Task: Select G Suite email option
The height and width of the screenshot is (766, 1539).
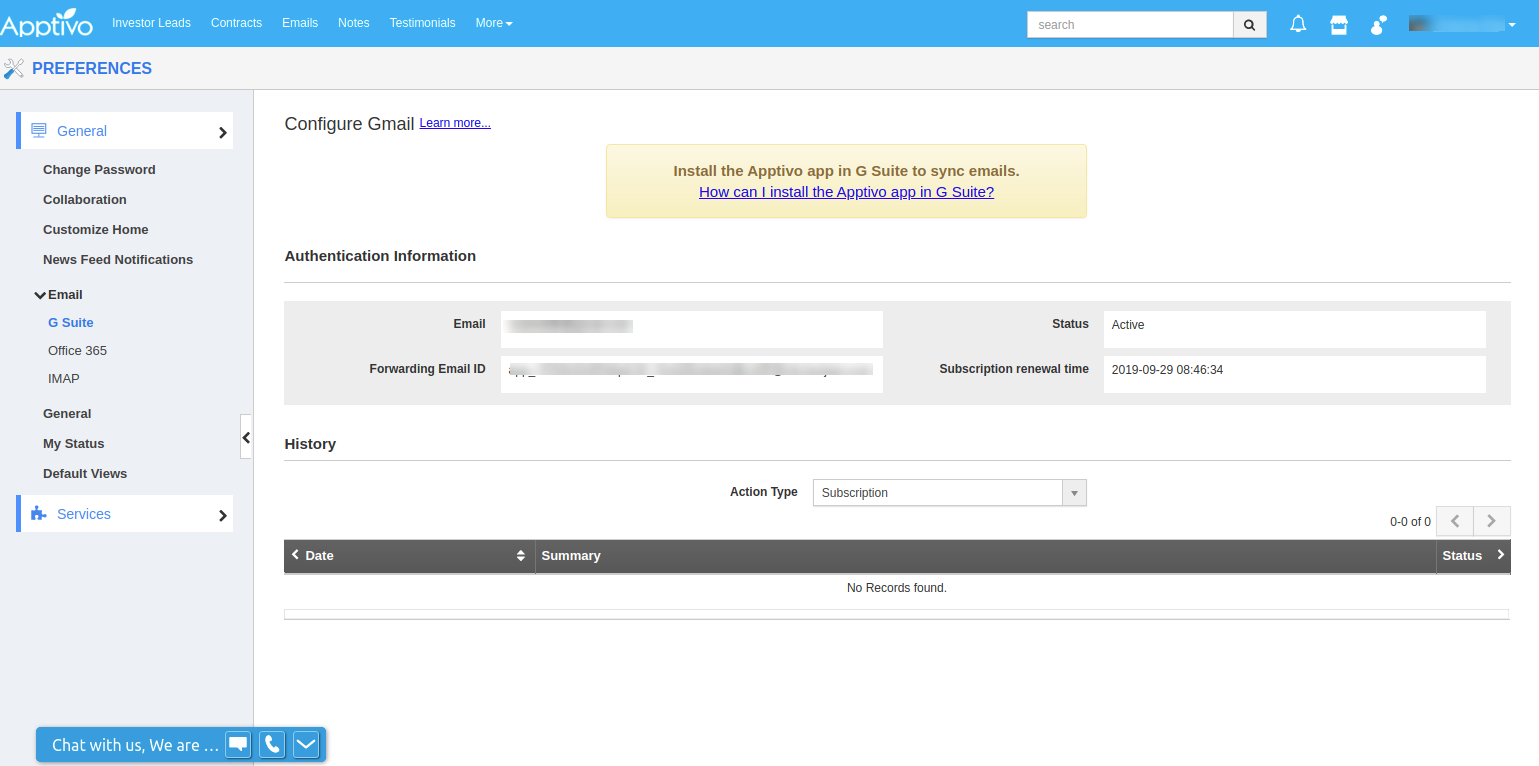Action: coord(71,323)
